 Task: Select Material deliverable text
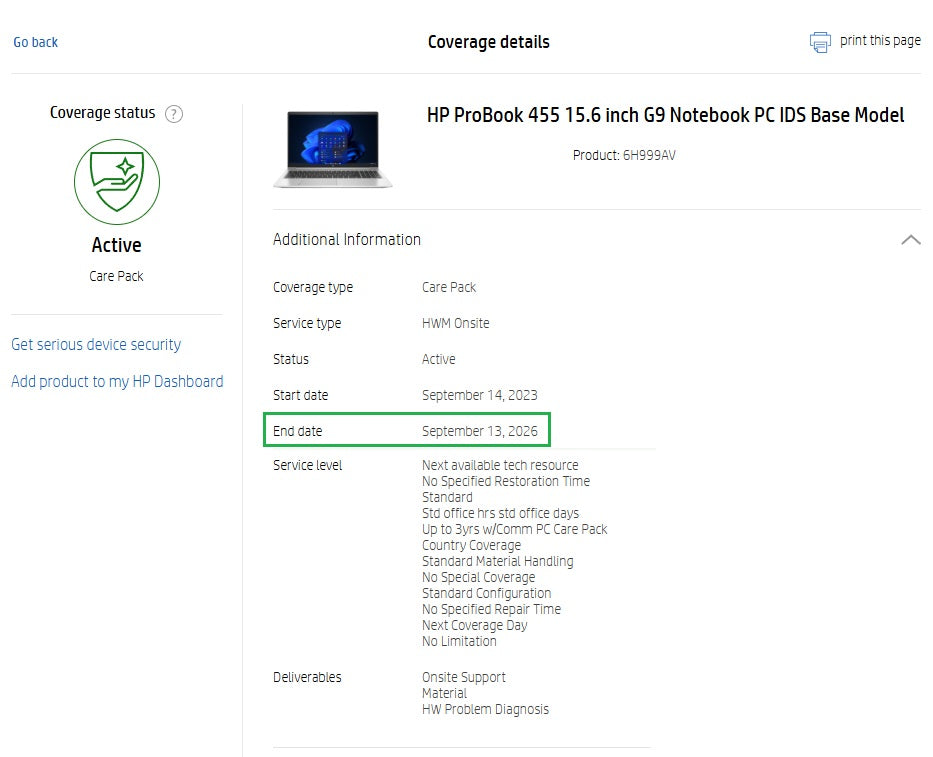[444, 693]
